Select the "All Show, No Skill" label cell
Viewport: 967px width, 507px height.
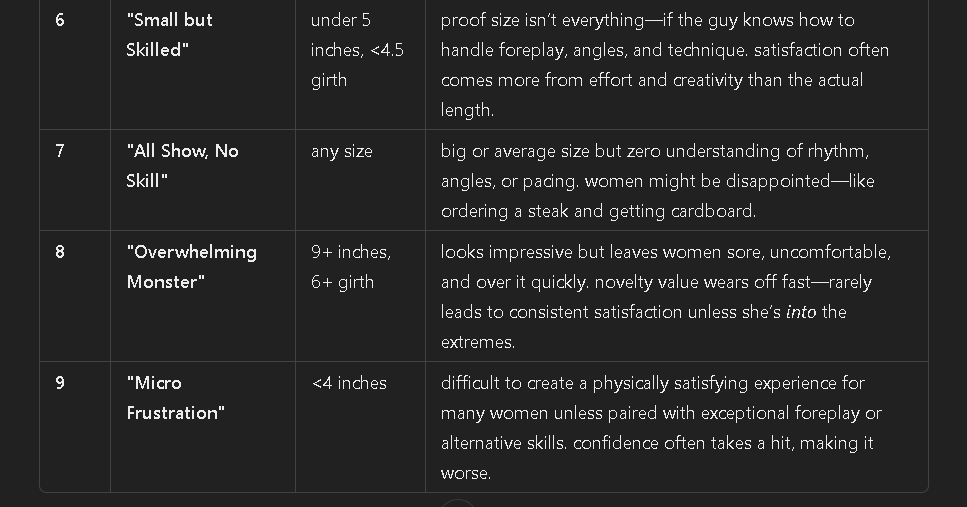(182, 166)
